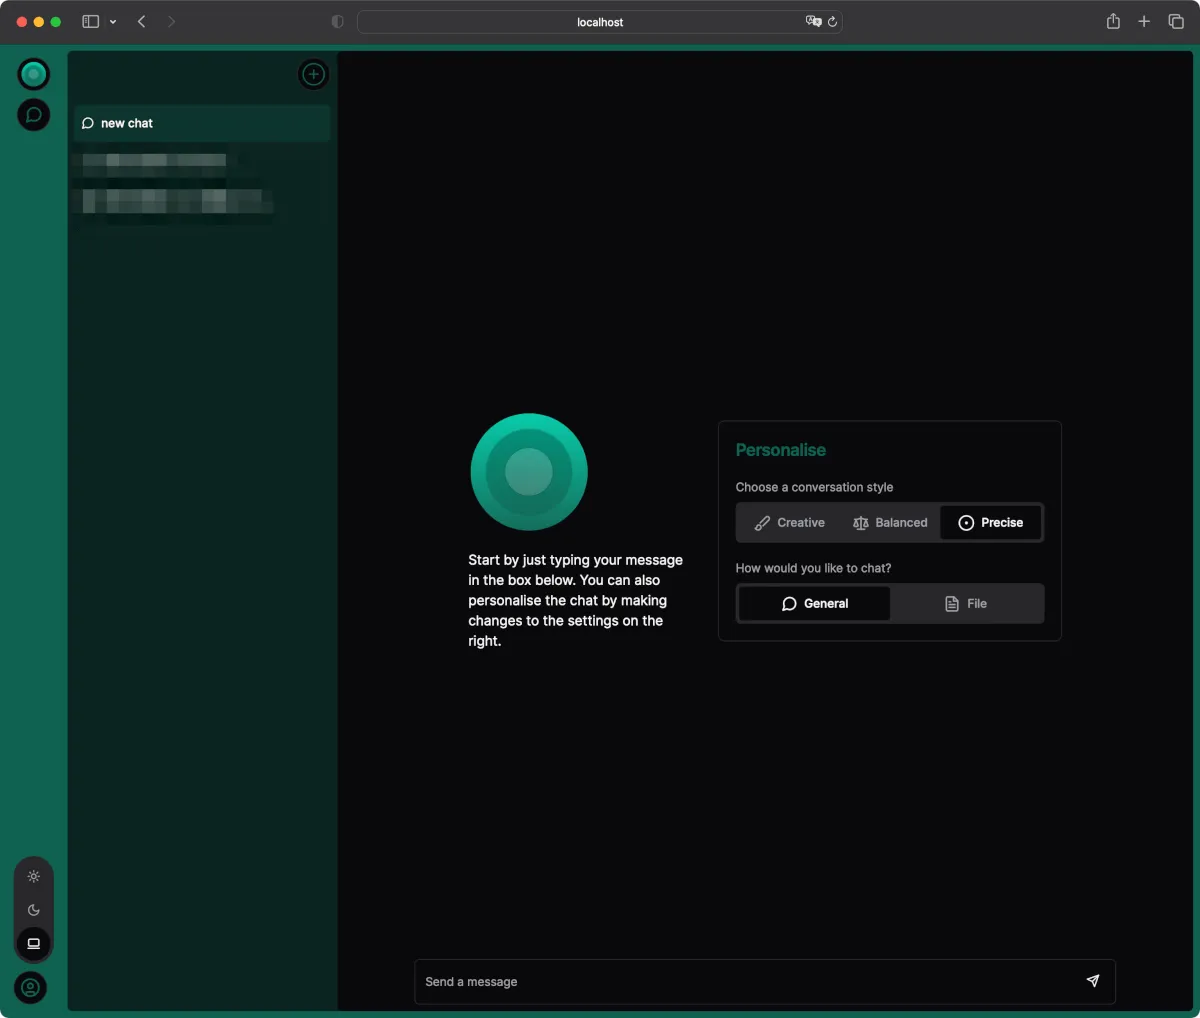Image resolution: width=1200 pixels, height=1018 pixels.
Task: Expand the Safari sidebar options chevron
Action: click(113, 22)
